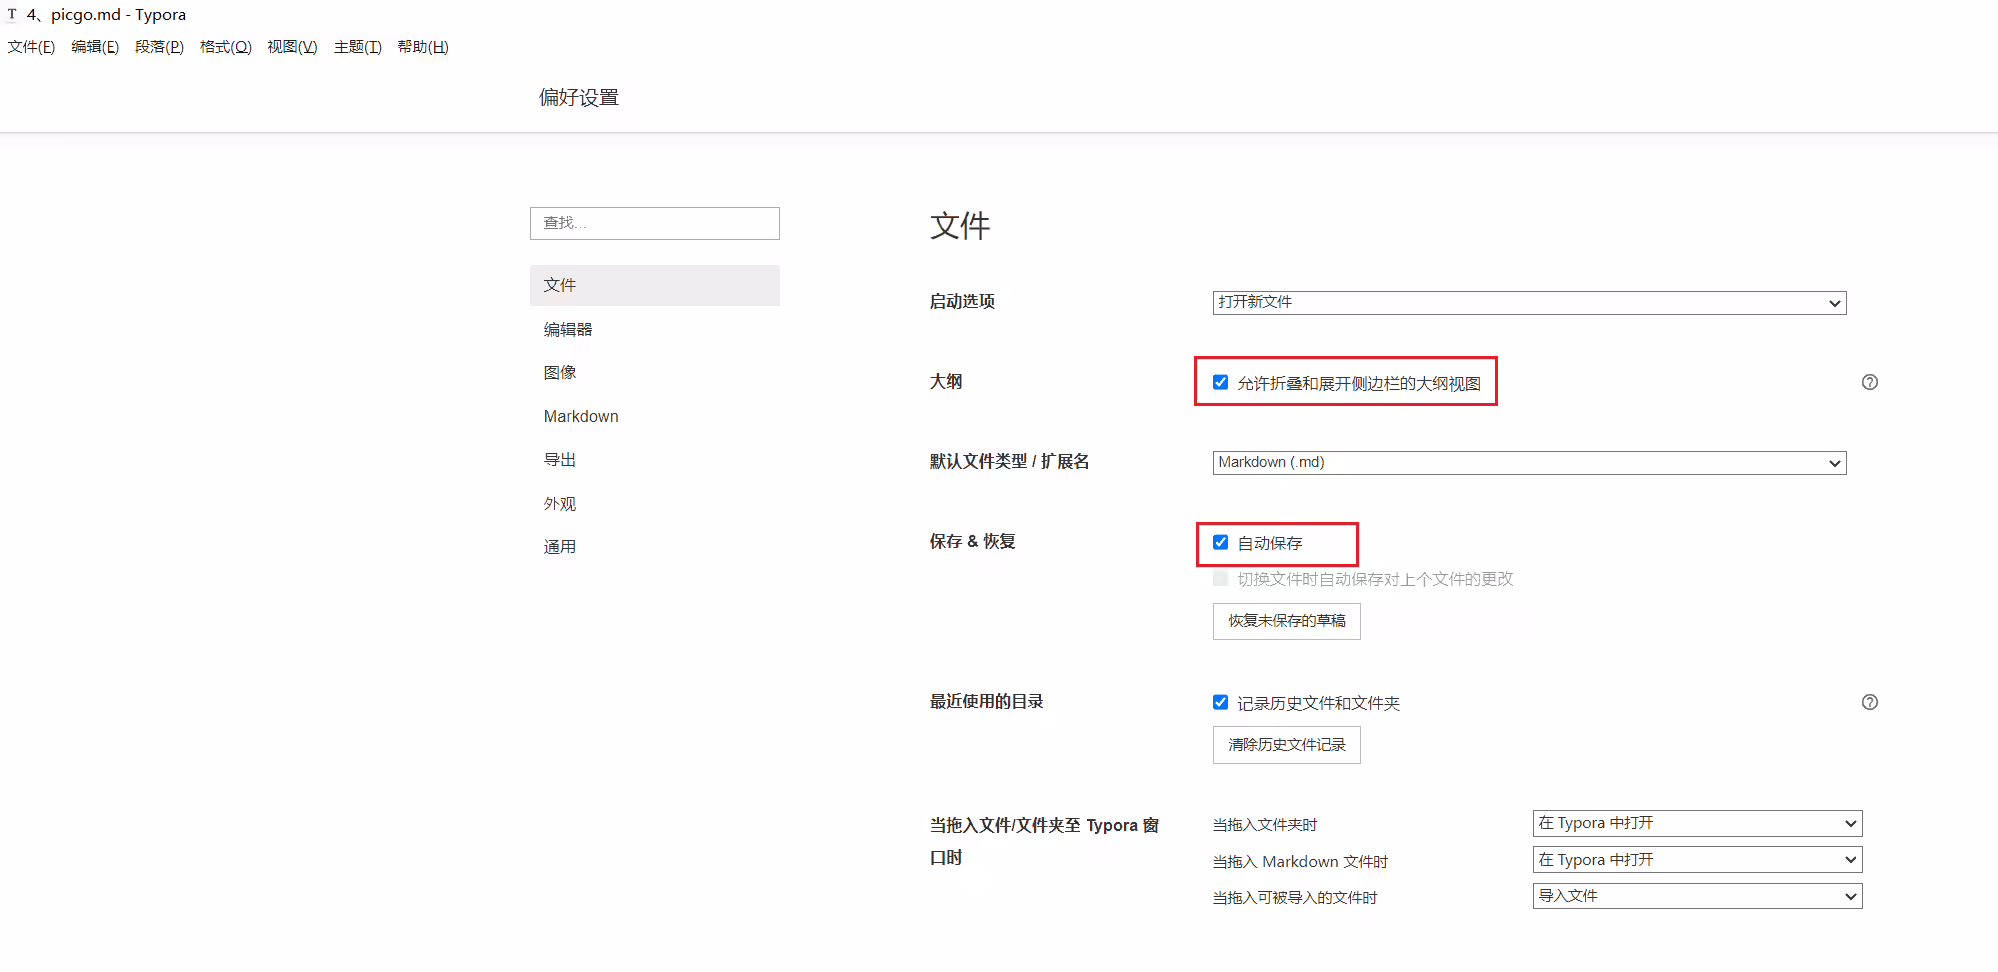
Task: Click the 查找 search field
Action: pos(654,223)
